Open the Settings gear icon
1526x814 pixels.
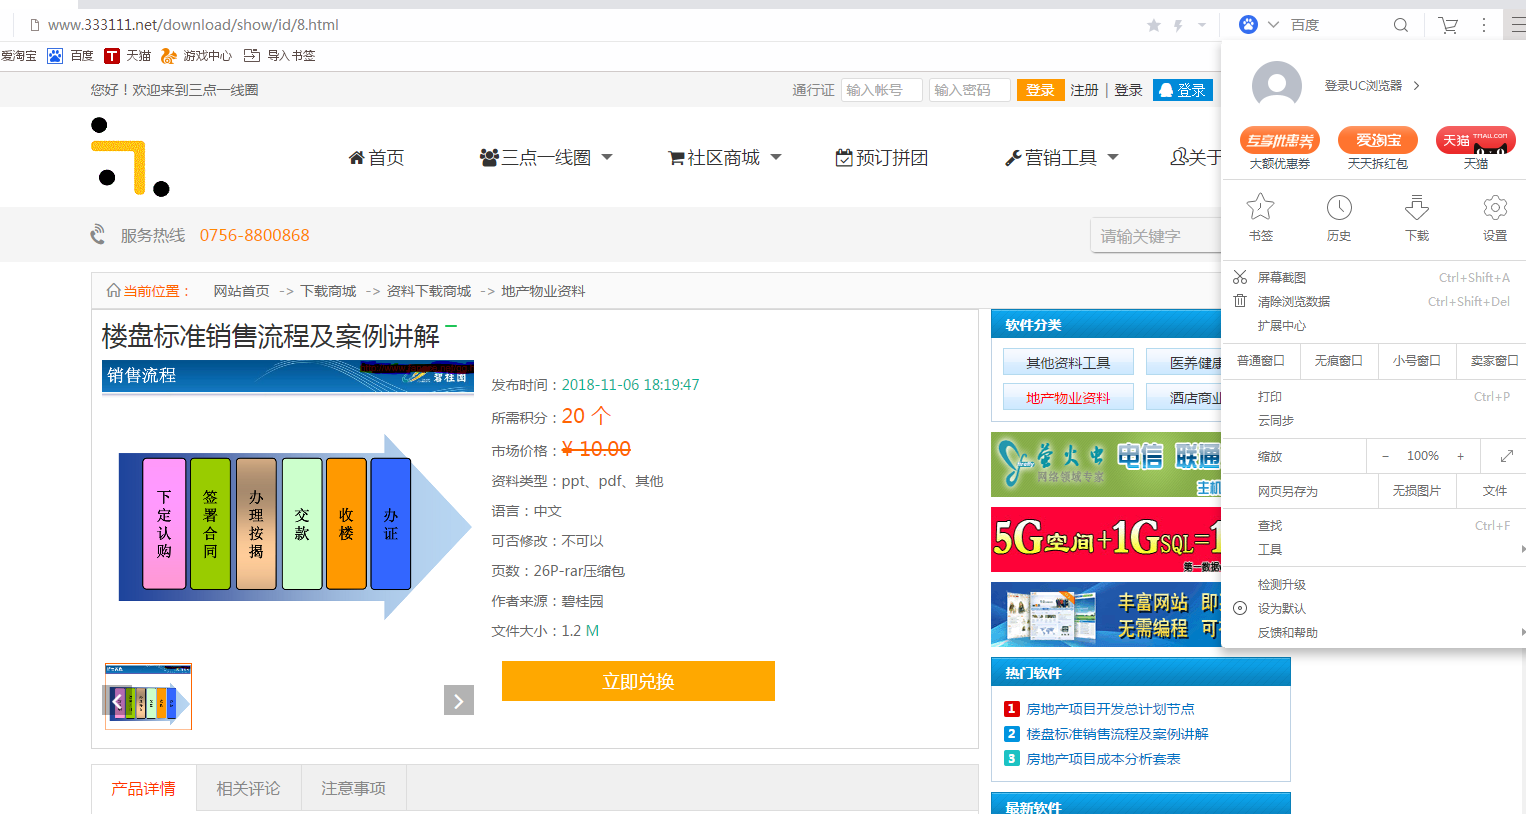[x=1494, y=208]
